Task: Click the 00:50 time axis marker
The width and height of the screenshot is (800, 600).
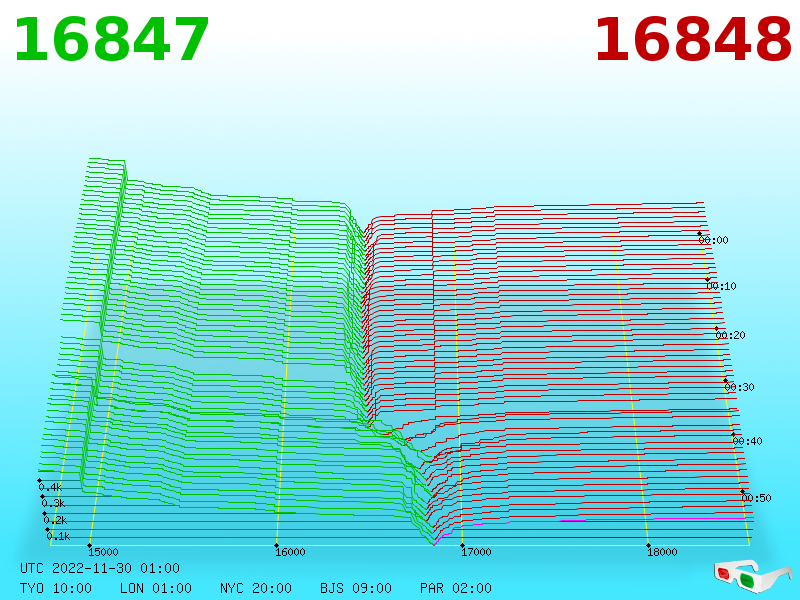Action: point(756,498)
